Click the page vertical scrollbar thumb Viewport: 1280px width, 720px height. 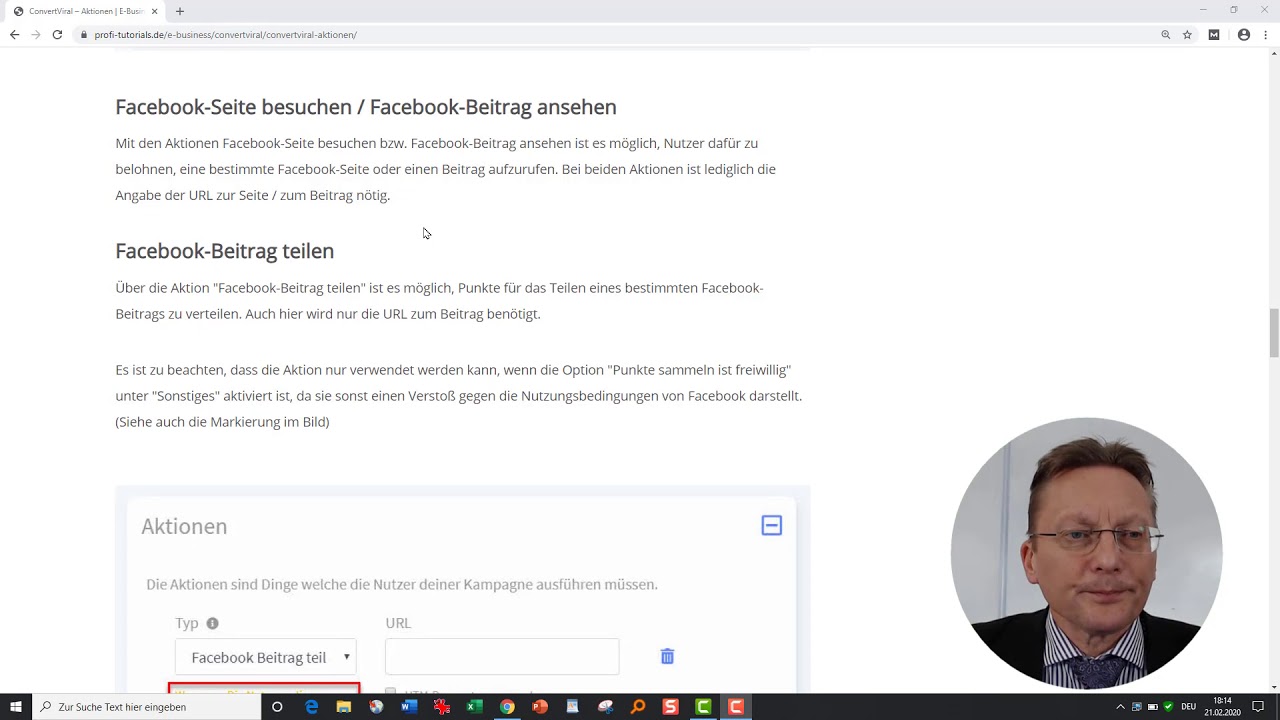click(1273, 333)
